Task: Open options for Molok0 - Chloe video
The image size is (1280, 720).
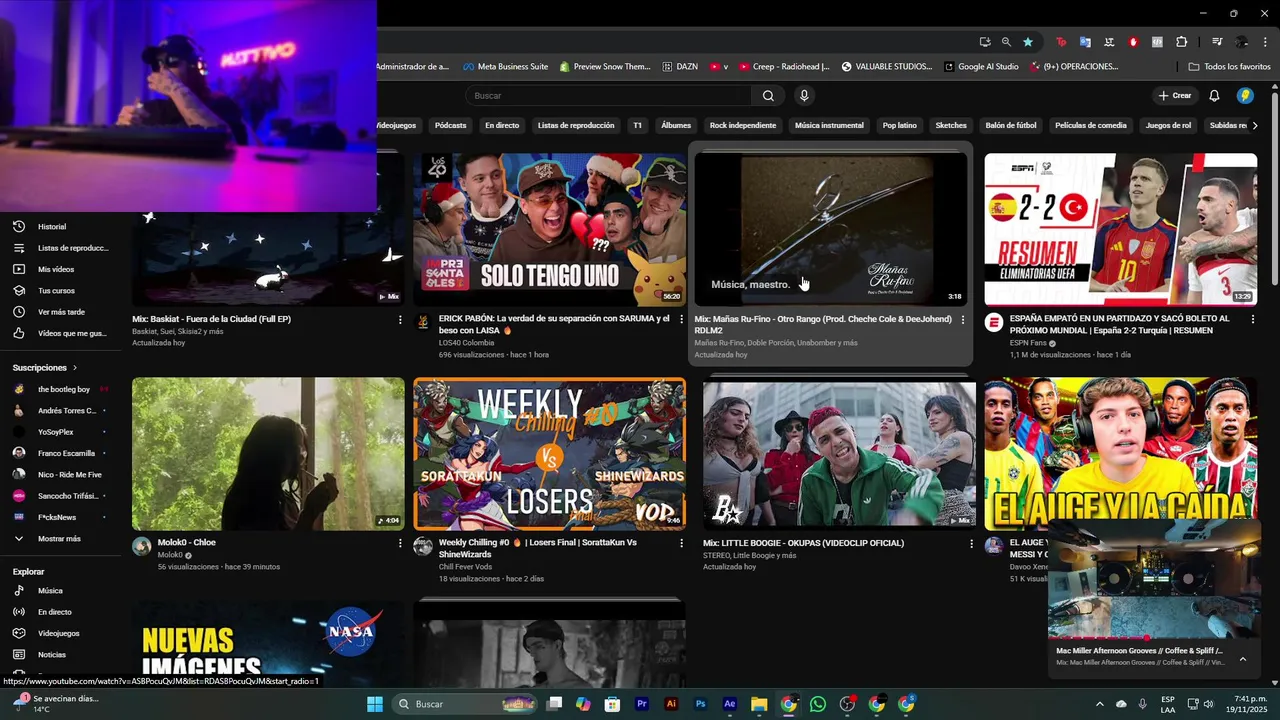Action: click(400, 544)
